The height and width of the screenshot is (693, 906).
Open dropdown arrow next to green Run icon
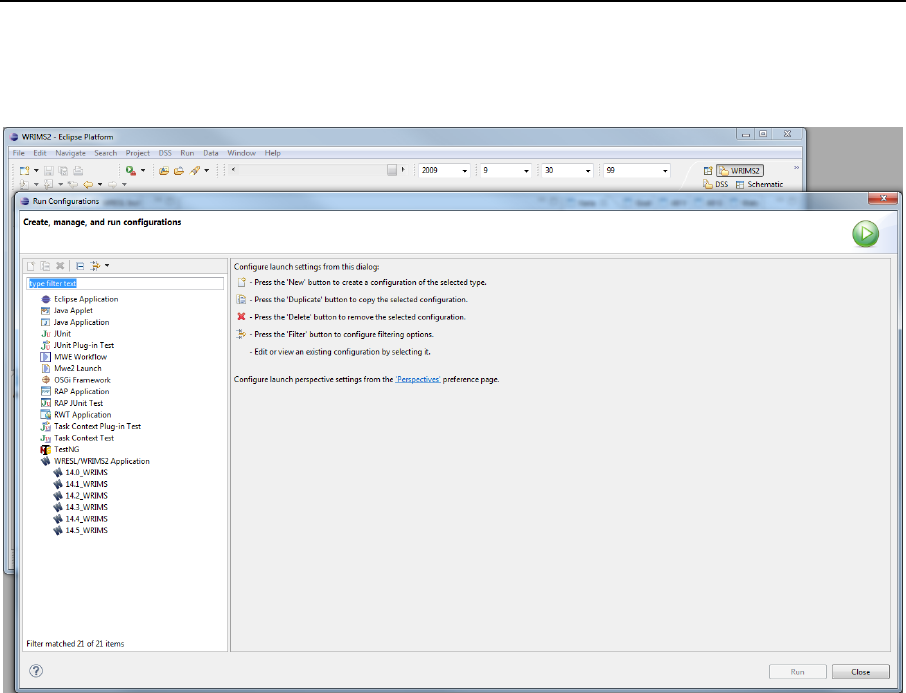tap(143, 171)
